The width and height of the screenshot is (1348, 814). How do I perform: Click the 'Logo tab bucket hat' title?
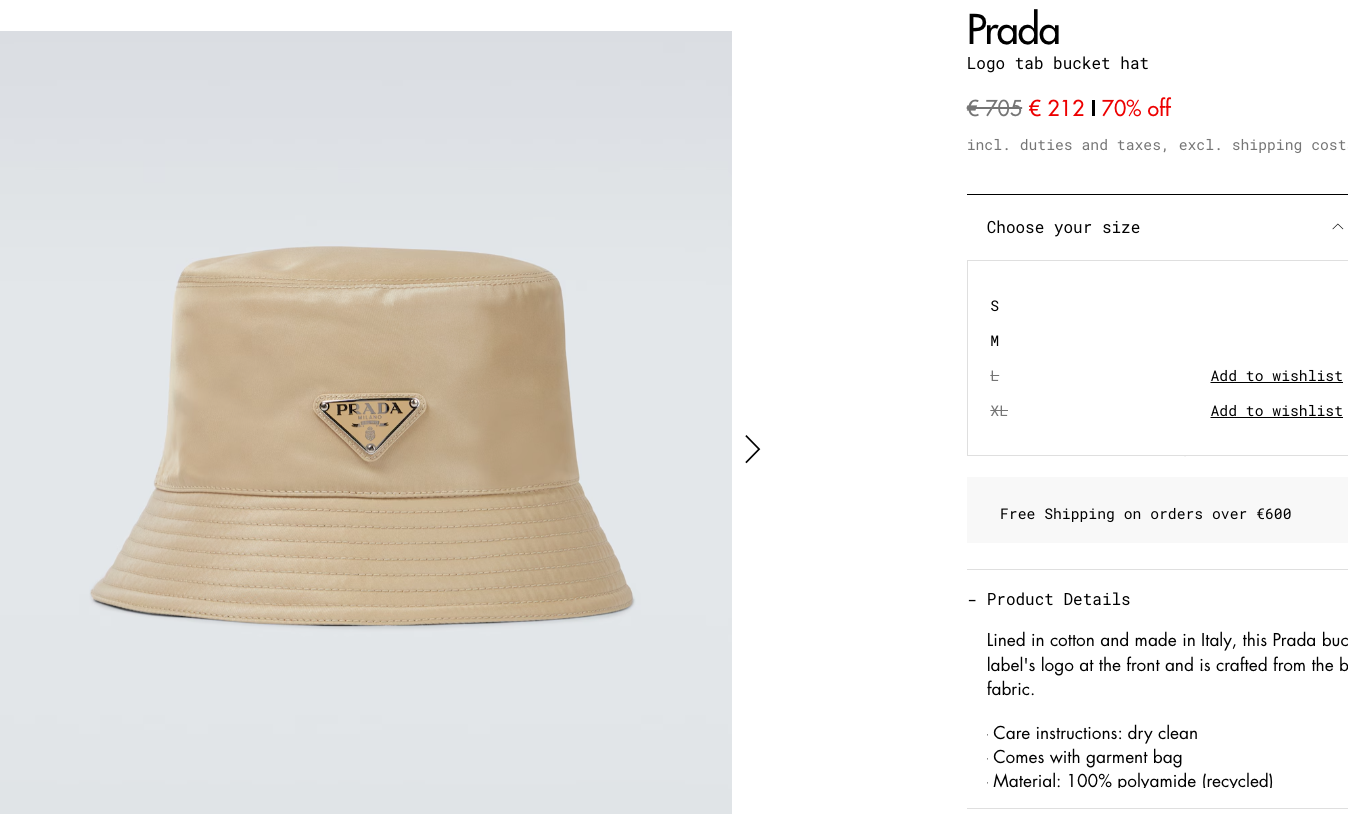(x=1057, y=64)
